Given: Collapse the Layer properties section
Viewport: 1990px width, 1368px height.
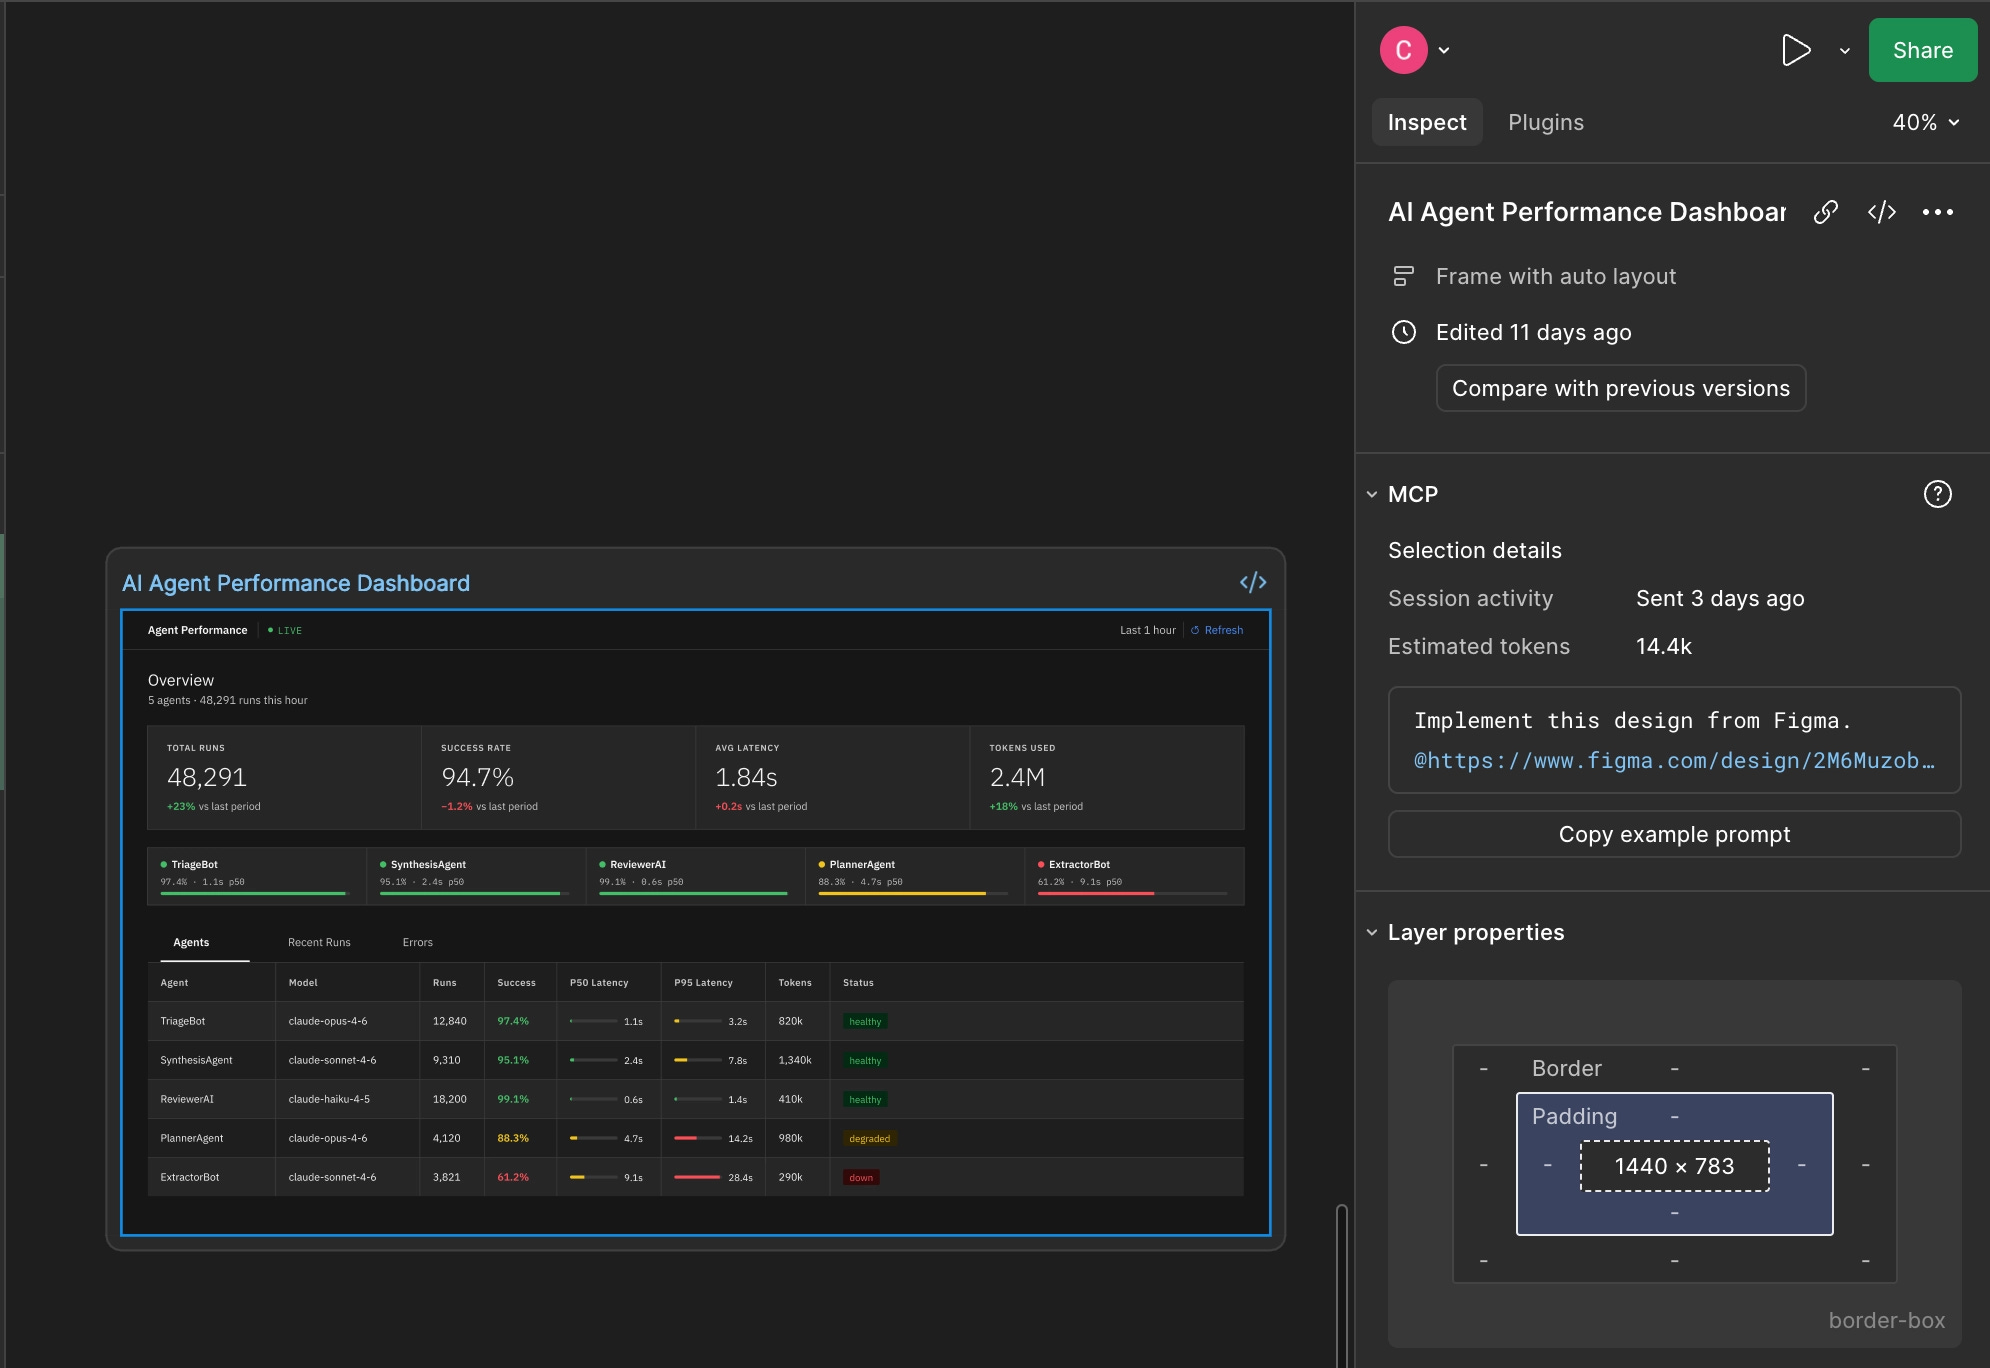Looking at the screenshot, I should tap(1372, 932).
